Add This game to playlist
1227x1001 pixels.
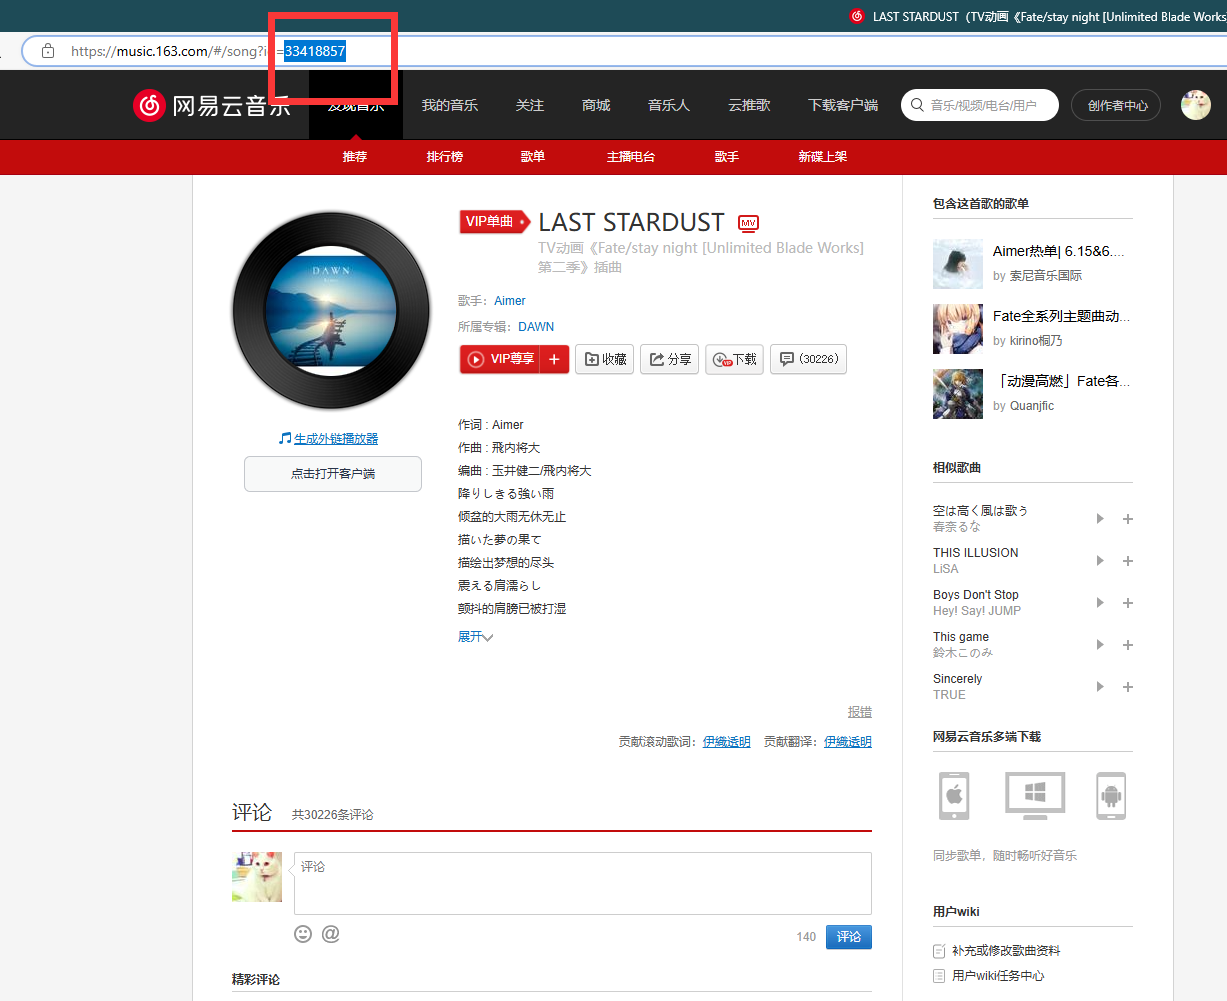1128,645
